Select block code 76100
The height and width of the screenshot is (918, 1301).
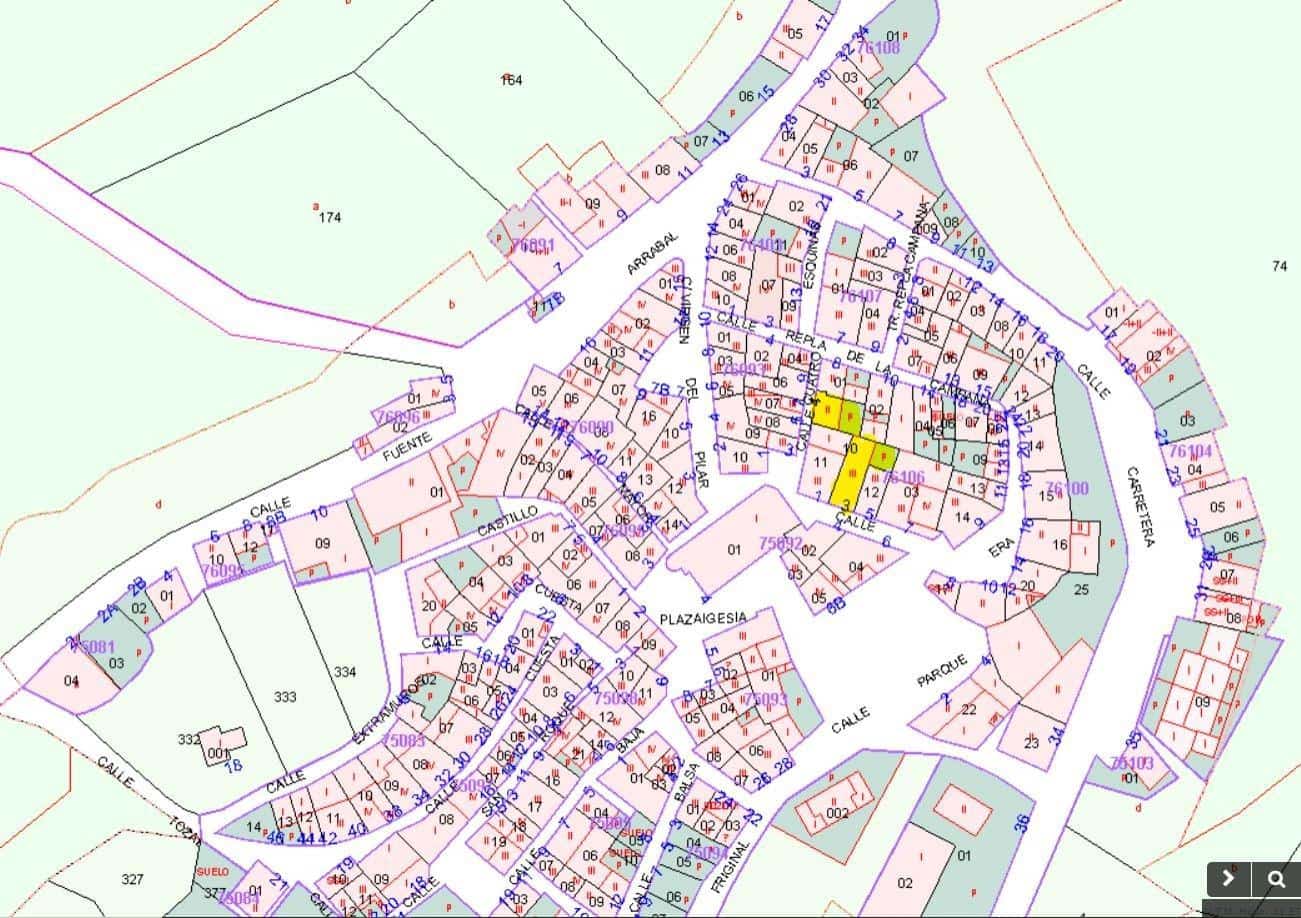coord(1066,488)
